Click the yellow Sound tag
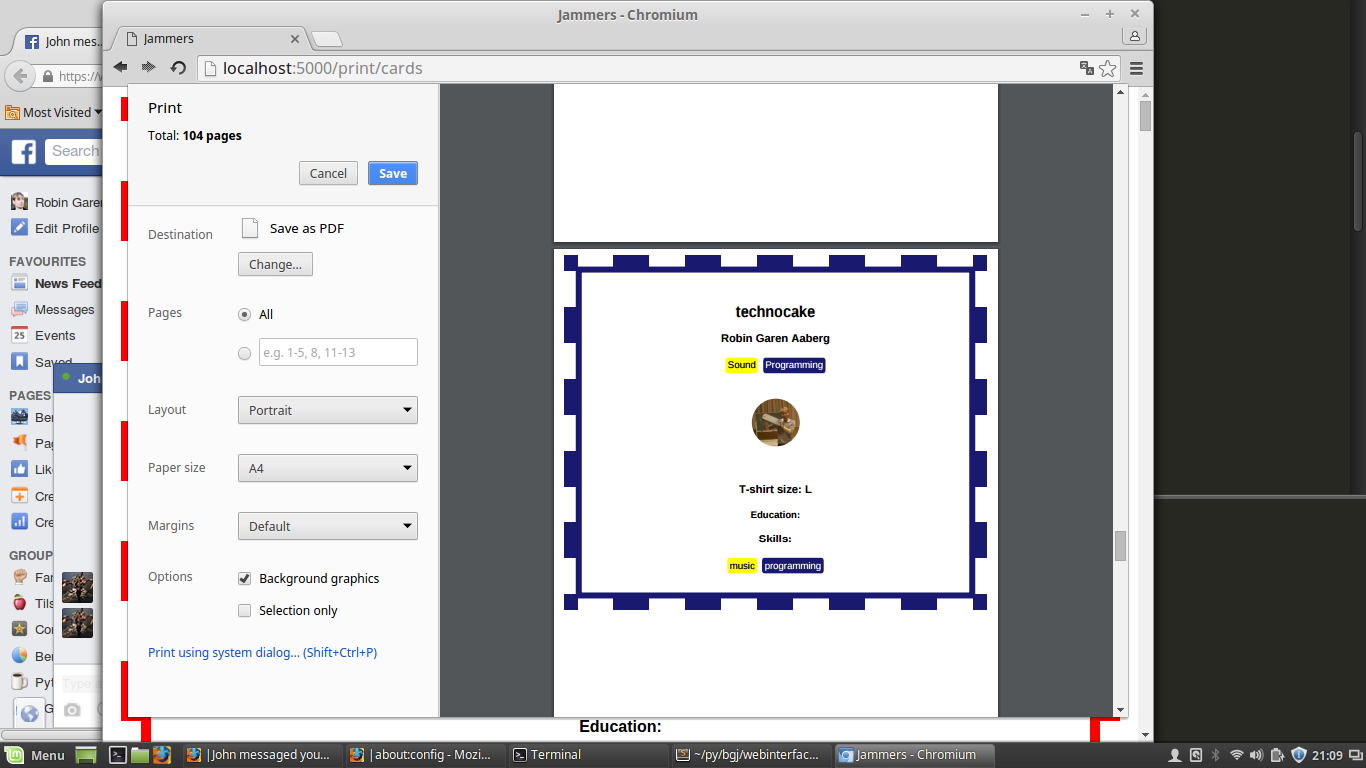The width and height of the screenshot is (1366, 768). (742, 365)
